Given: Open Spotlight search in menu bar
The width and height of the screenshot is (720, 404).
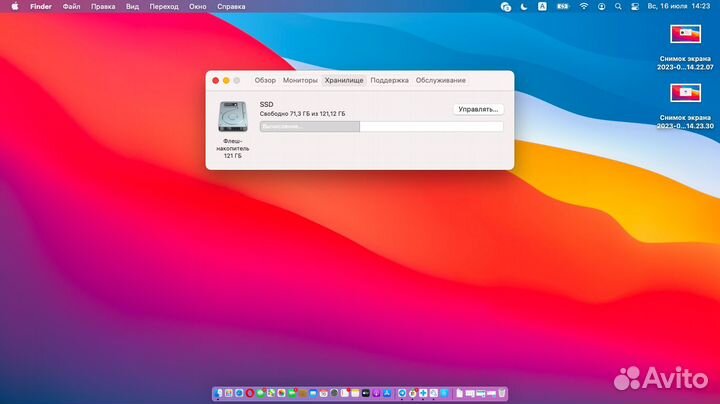Looking at the screenshot, I should pyautogui.click(x=618, y=6).
